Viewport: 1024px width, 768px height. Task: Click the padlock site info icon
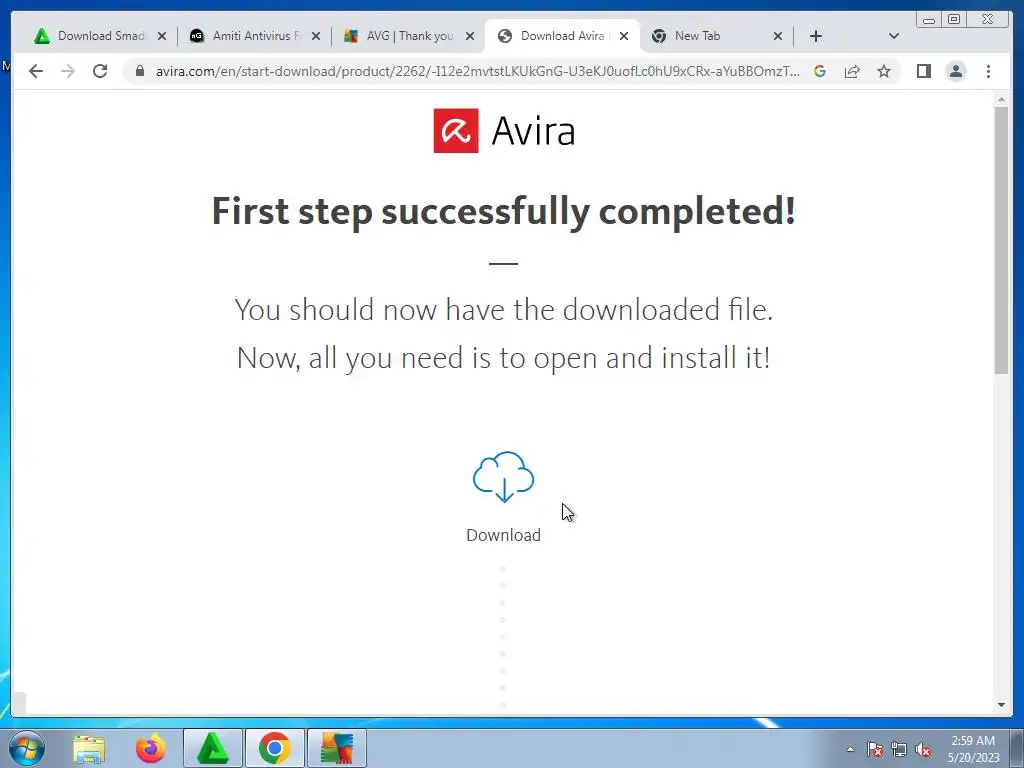click(139, 71)
